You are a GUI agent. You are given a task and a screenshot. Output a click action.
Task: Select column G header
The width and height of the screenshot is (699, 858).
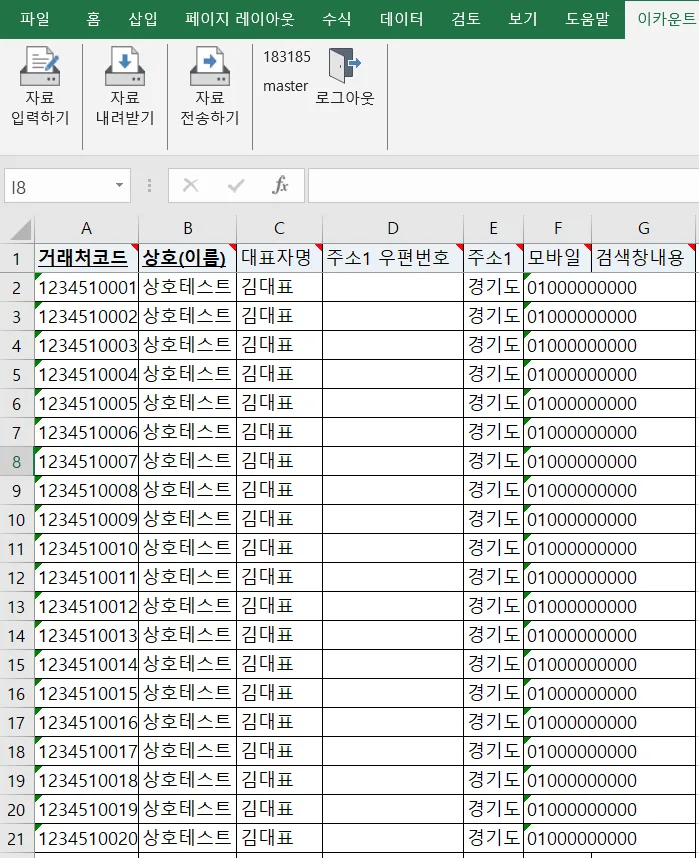coord(644,228)
